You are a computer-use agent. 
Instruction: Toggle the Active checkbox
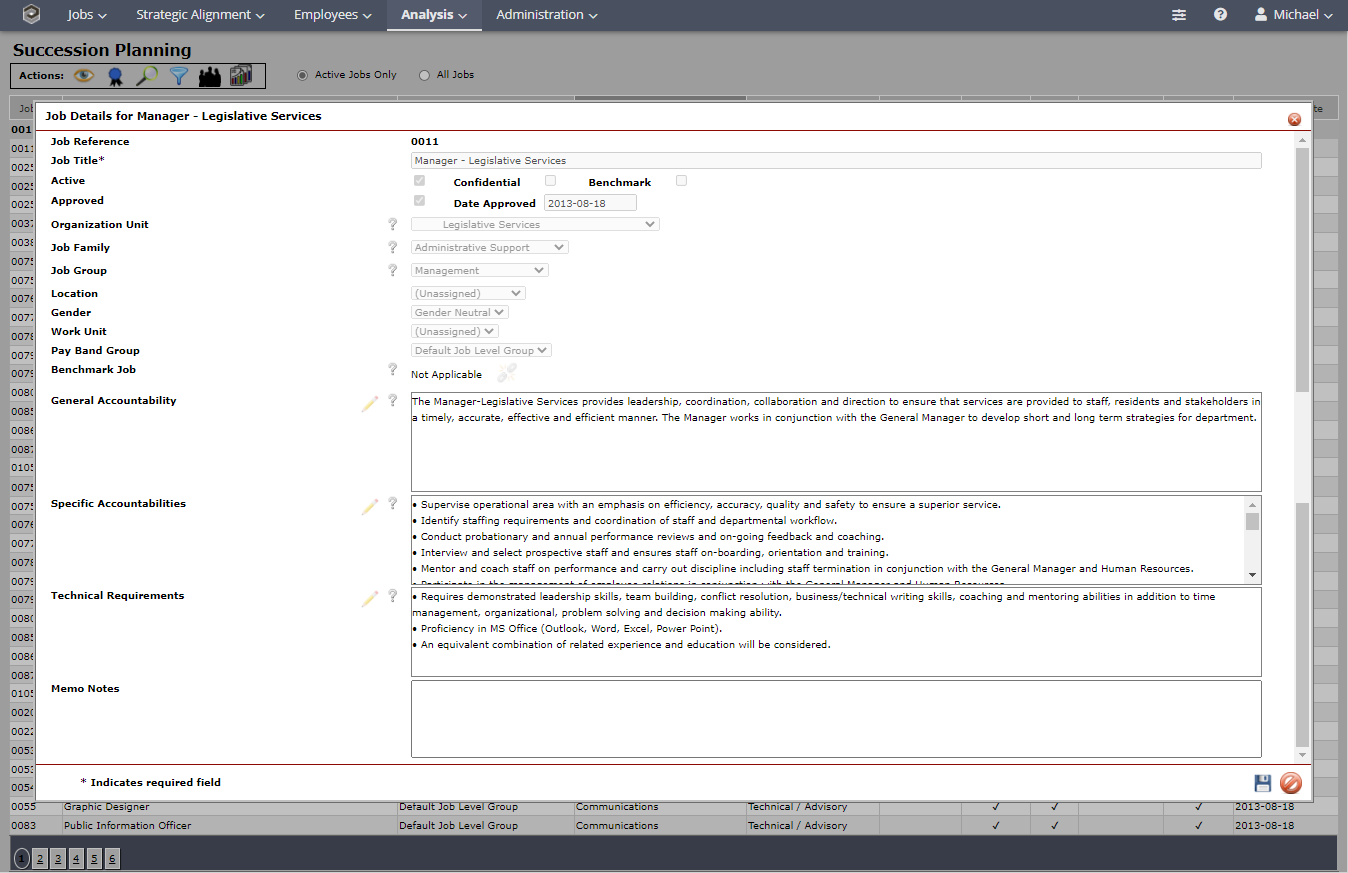(x=420, y=181)
